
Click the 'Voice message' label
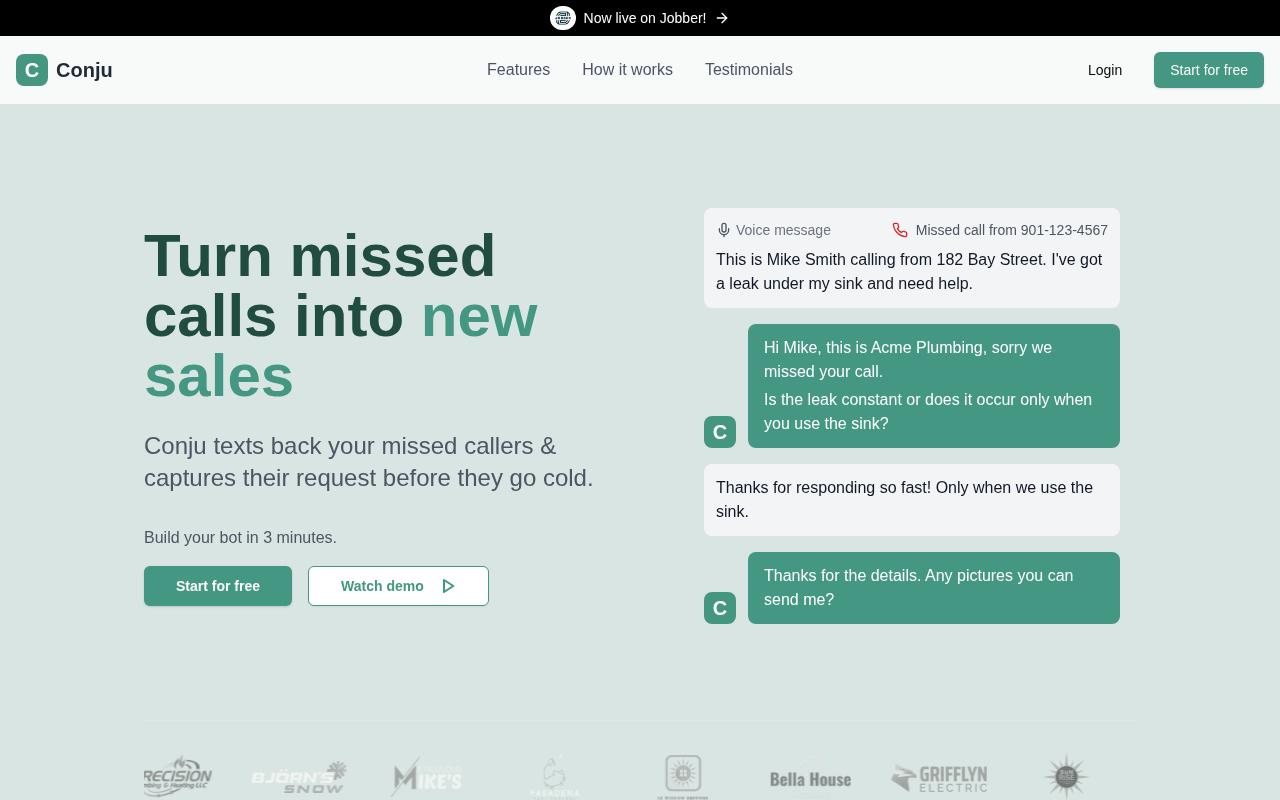pos(783,230)
